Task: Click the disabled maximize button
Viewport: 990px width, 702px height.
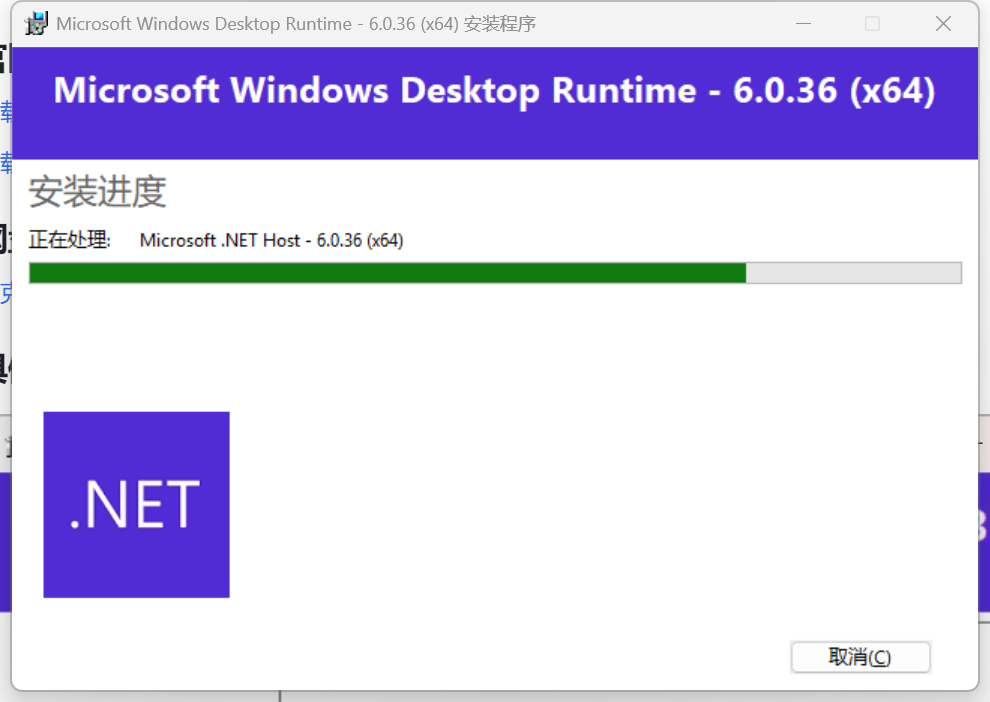Action: (873, 24)
